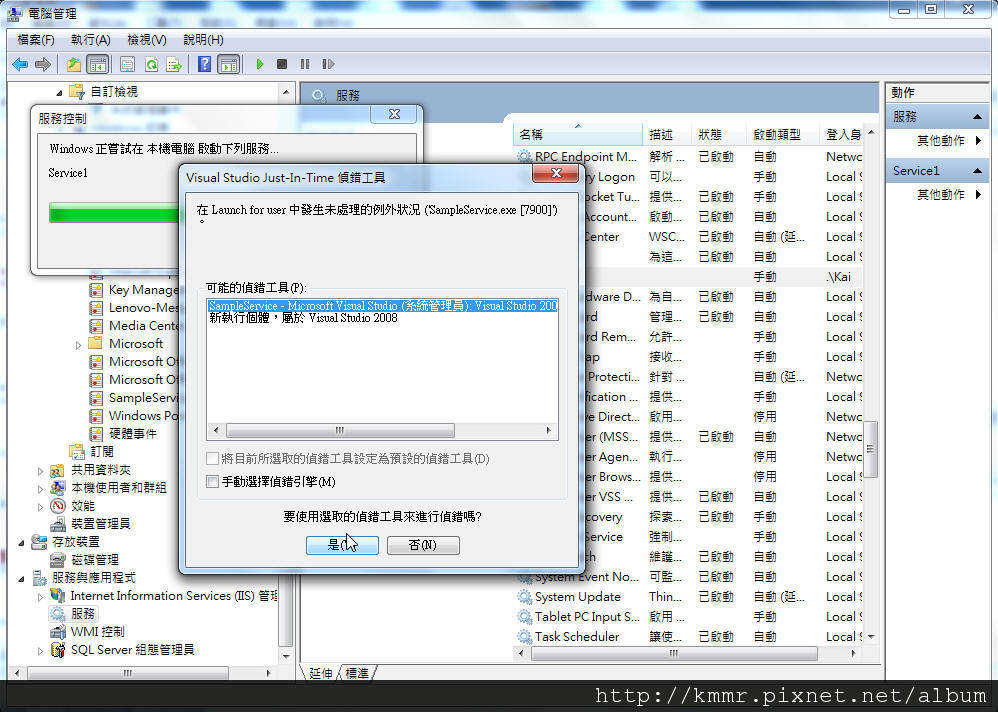
Task: Expand the 共用資料夾 tree node
Action: point(40,471)
